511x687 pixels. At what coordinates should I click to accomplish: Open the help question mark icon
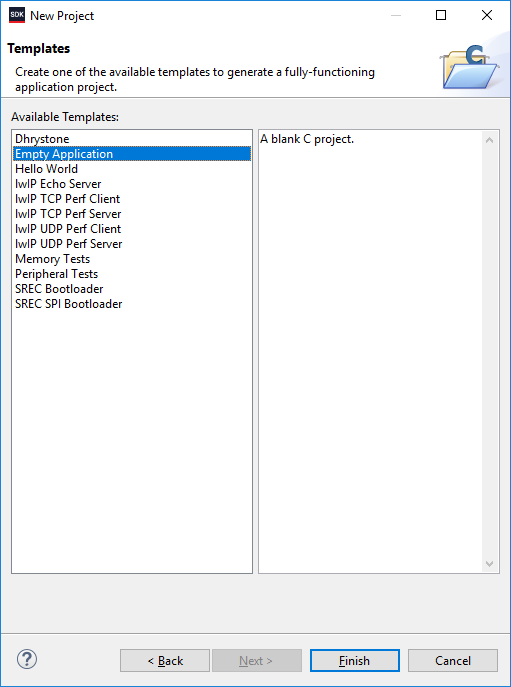(x=27, y=659)
